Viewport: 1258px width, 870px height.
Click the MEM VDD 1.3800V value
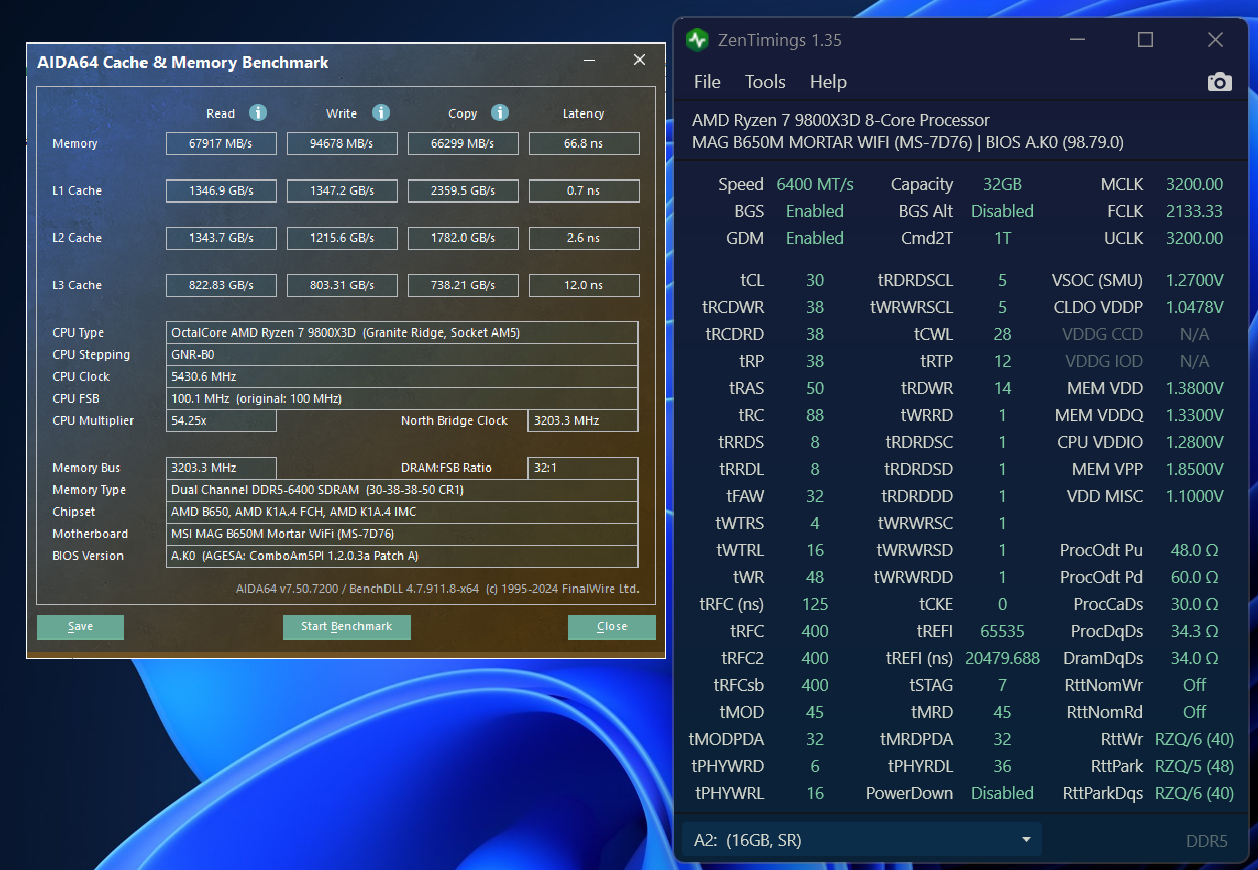[1194, 388]
